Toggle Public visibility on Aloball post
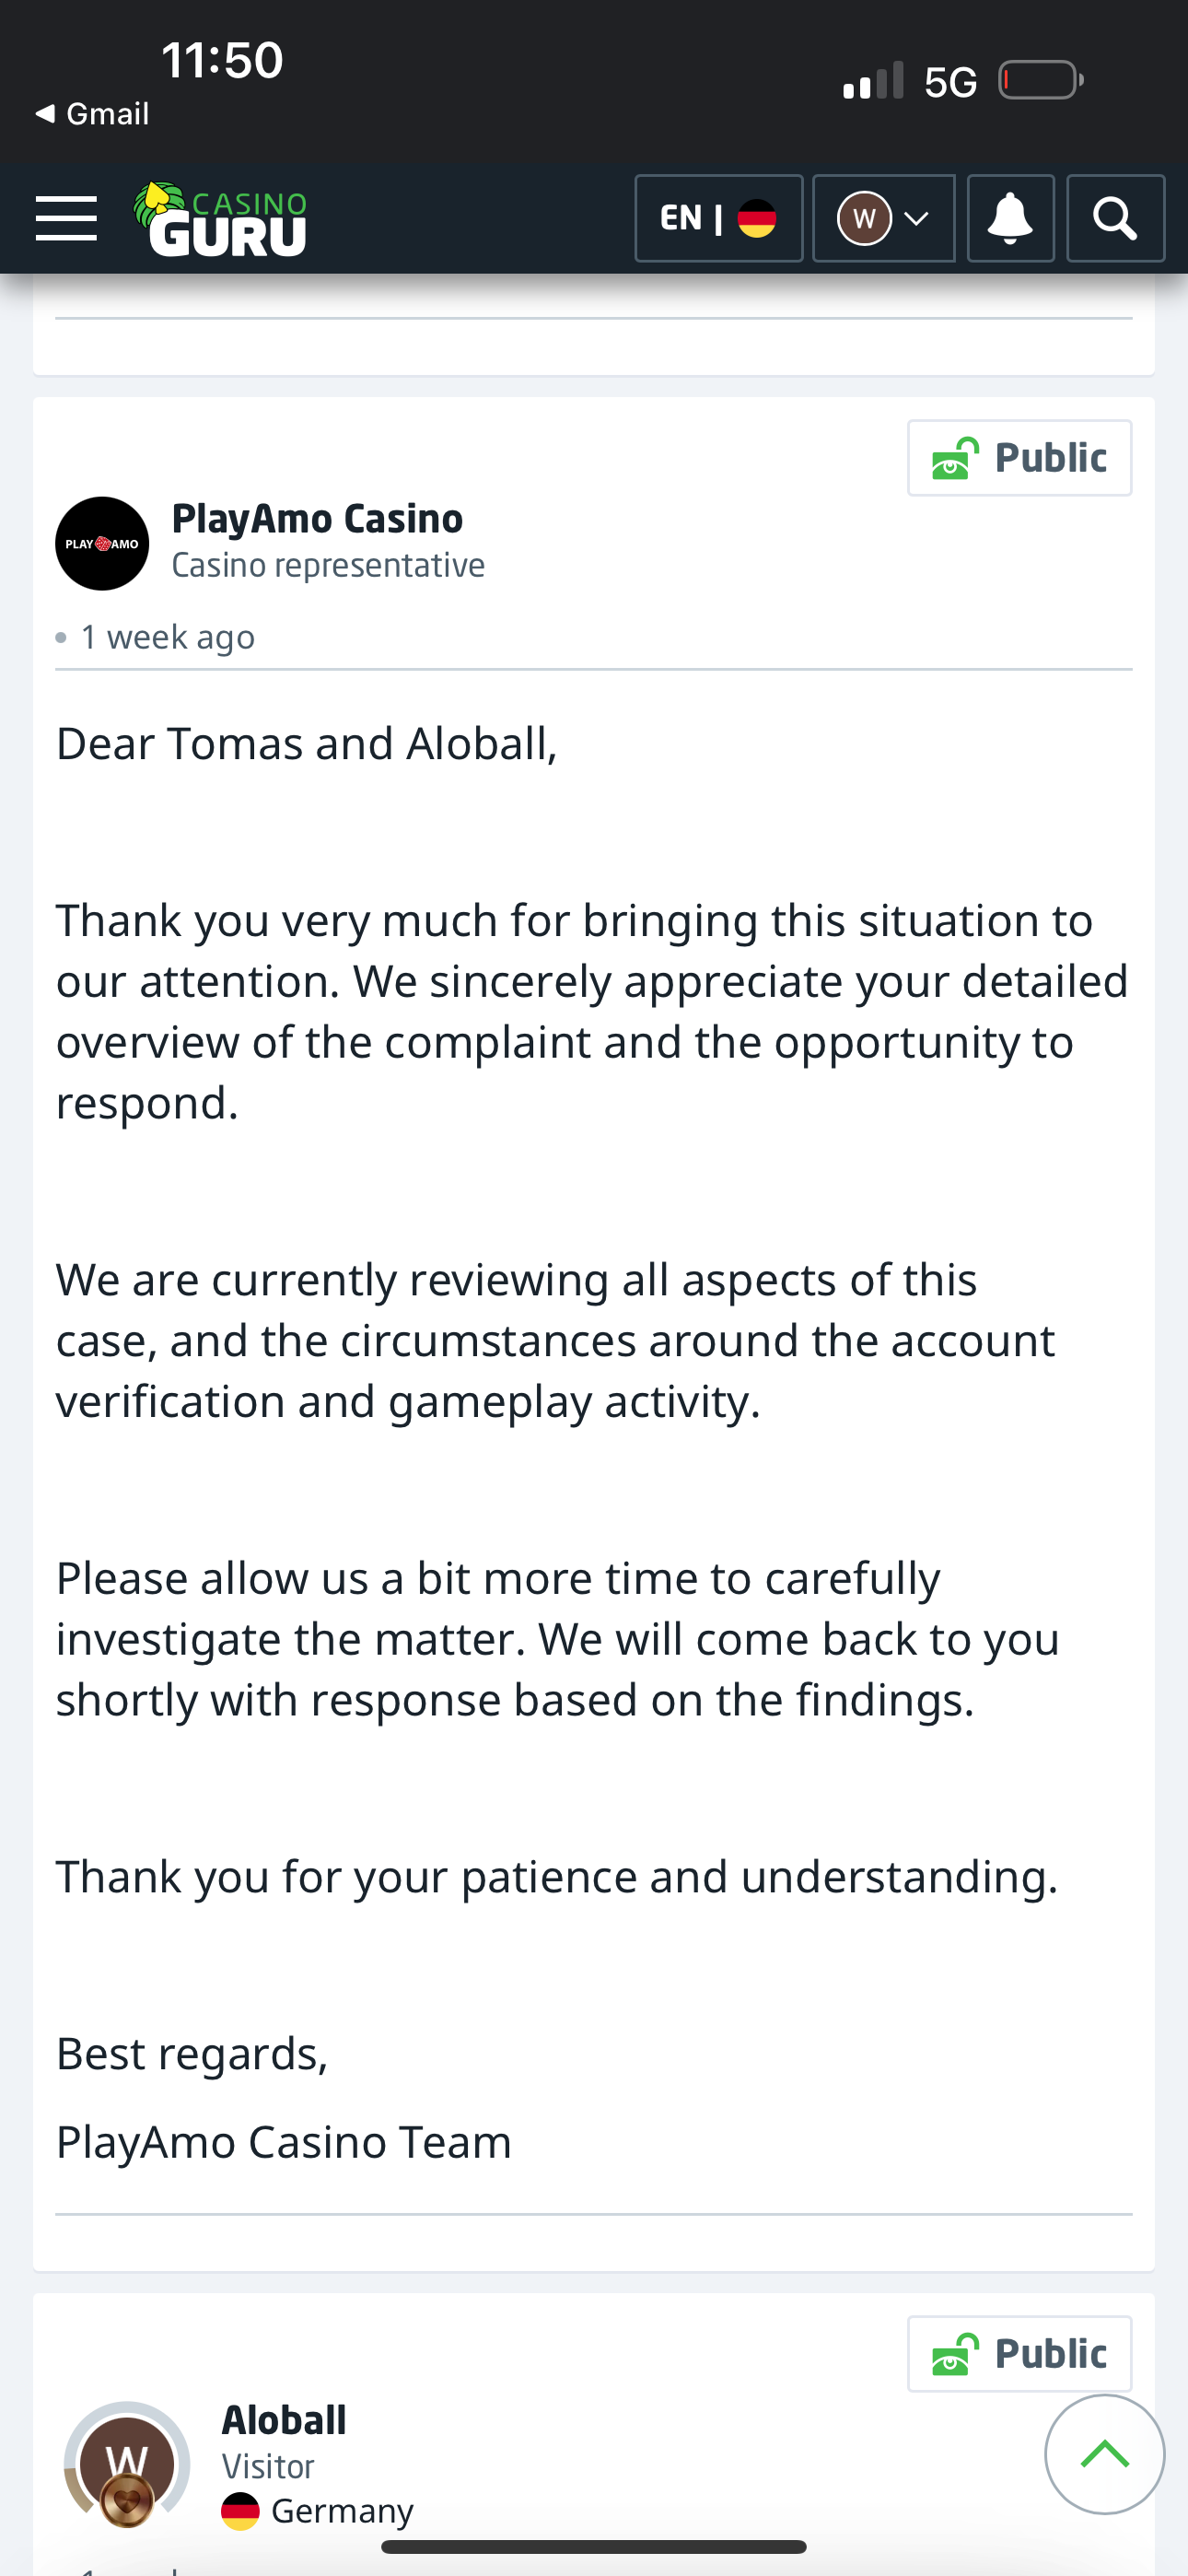 tap(1019, 2354)
